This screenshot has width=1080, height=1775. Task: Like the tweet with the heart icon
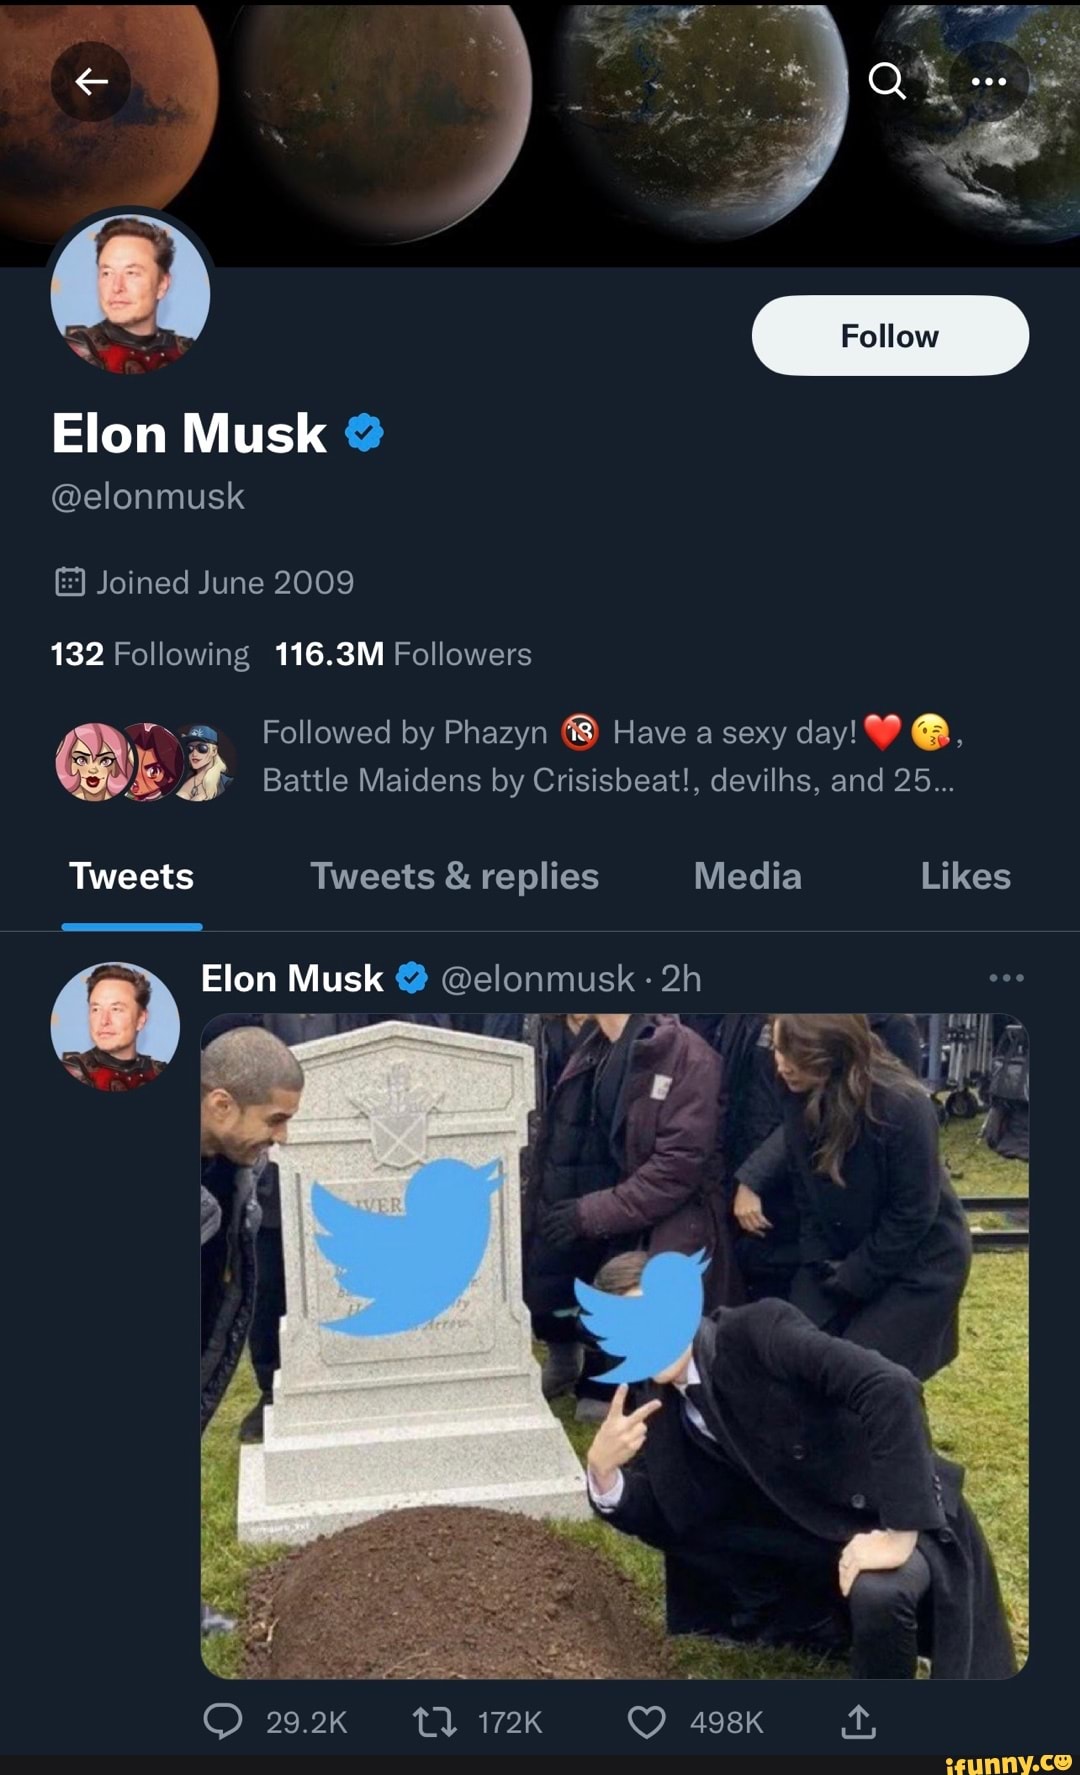pos(646,1722)
